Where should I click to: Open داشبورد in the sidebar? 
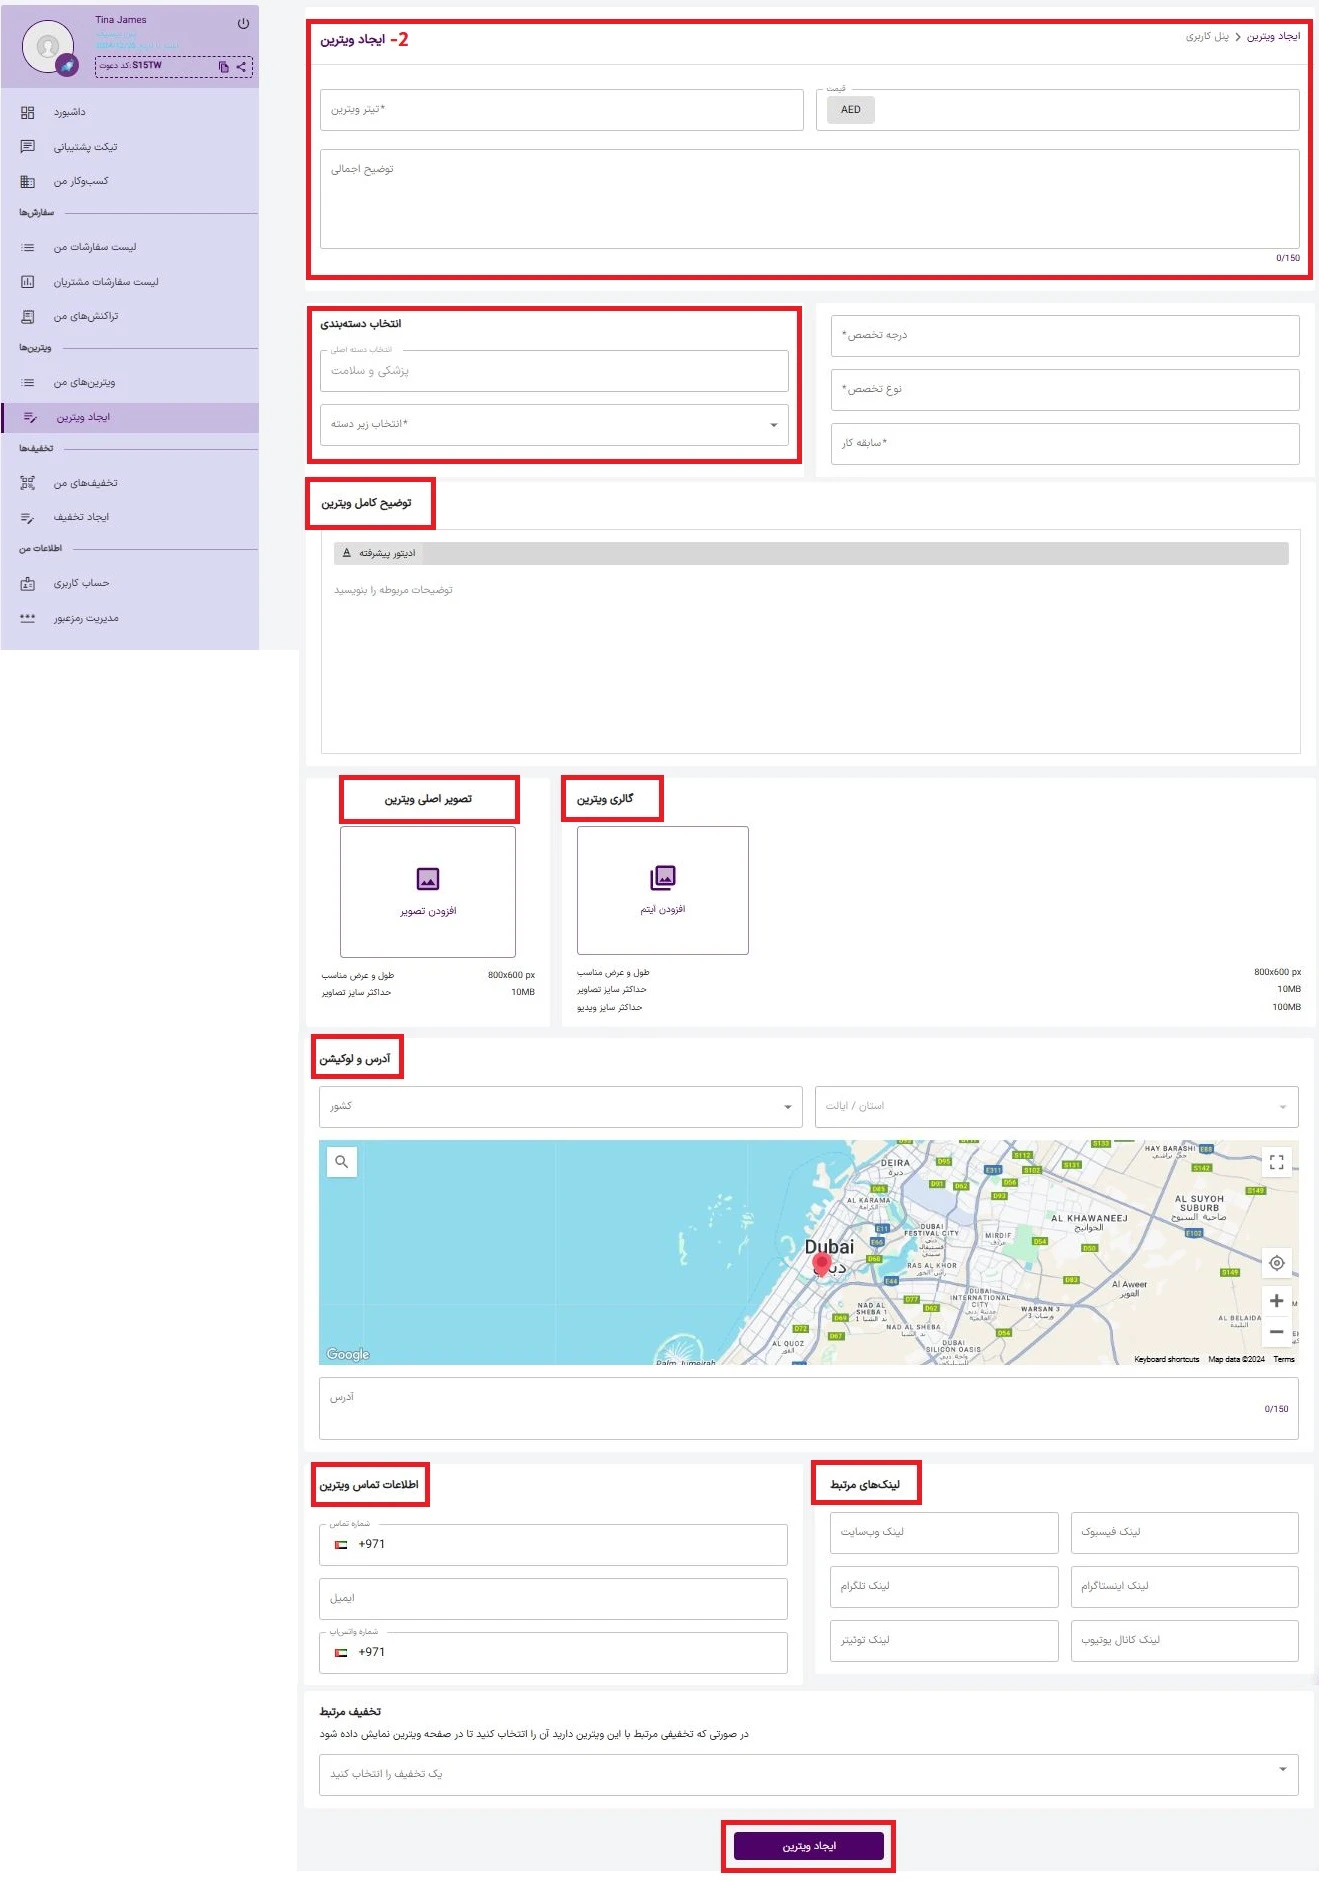tap(69, 113)
